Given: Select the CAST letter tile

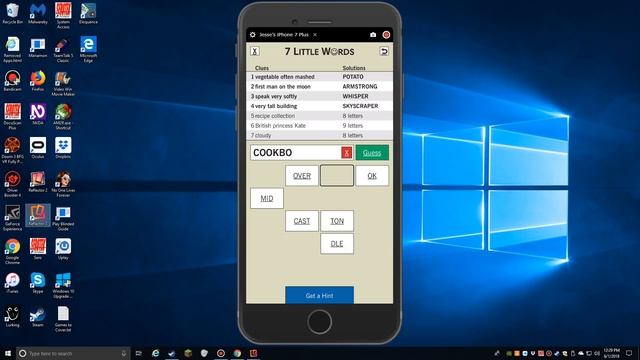Looking at the screenshot, I should (302, 221).
